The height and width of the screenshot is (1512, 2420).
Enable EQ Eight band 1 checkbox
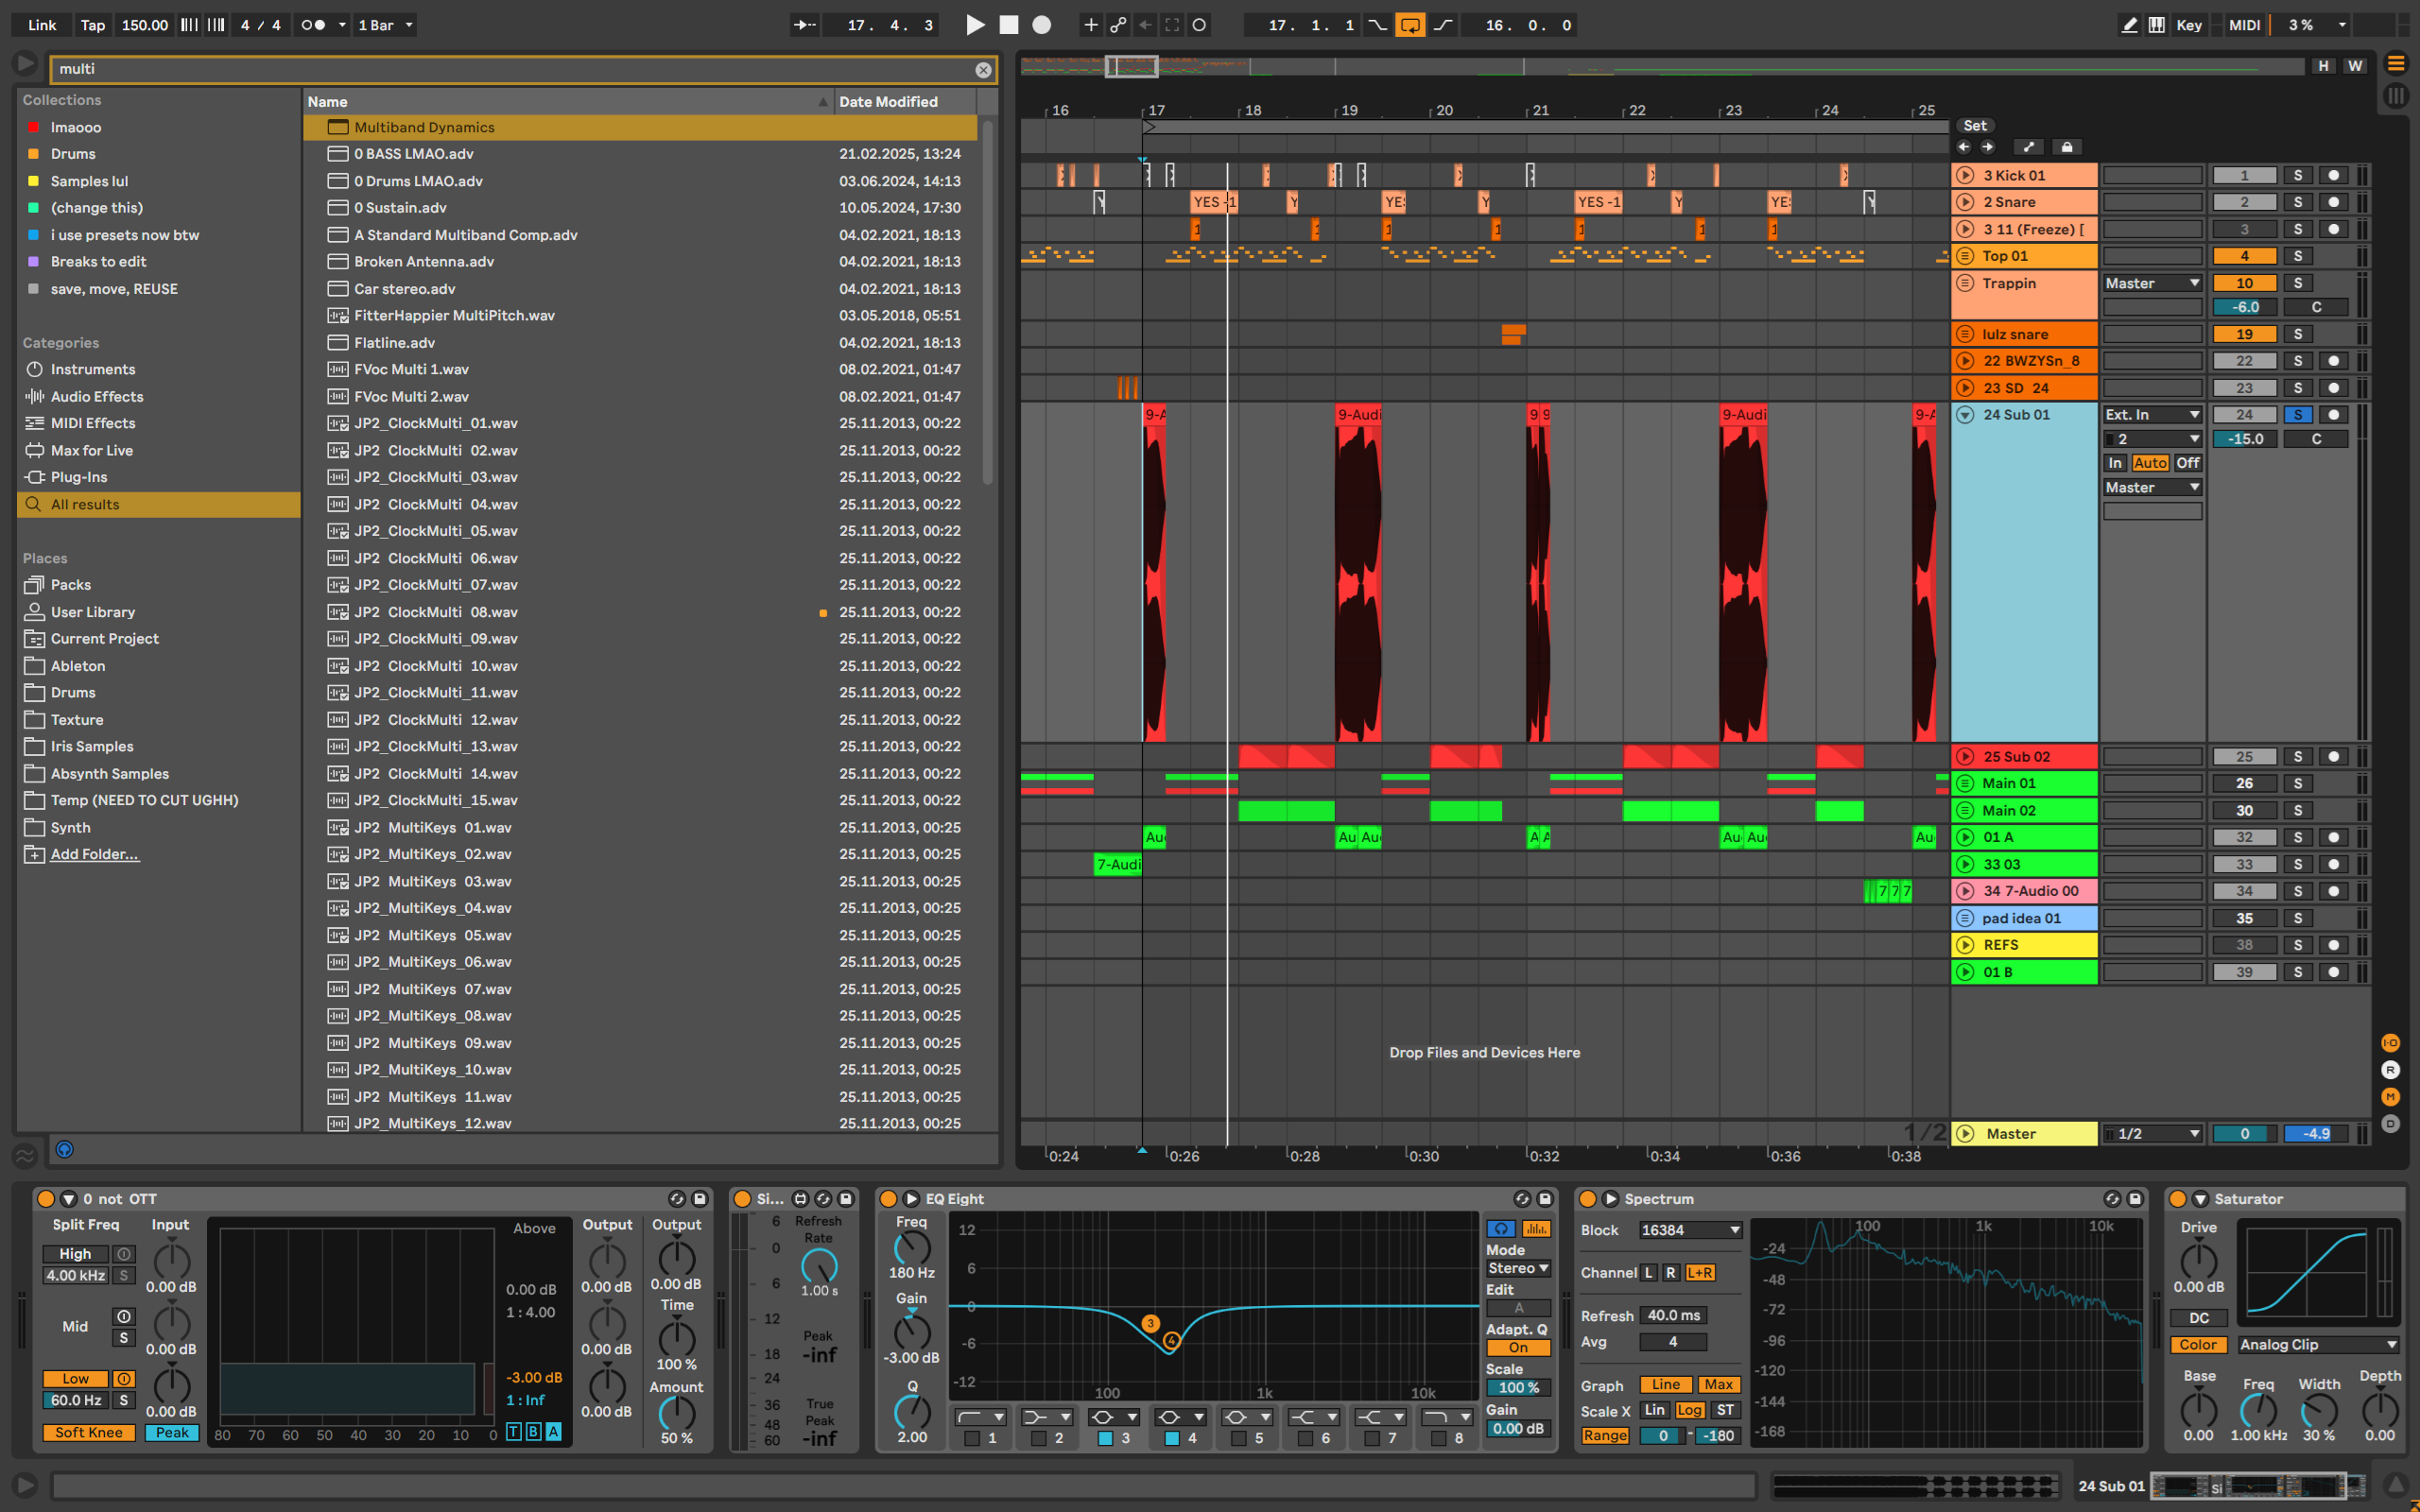point(971,1438)
